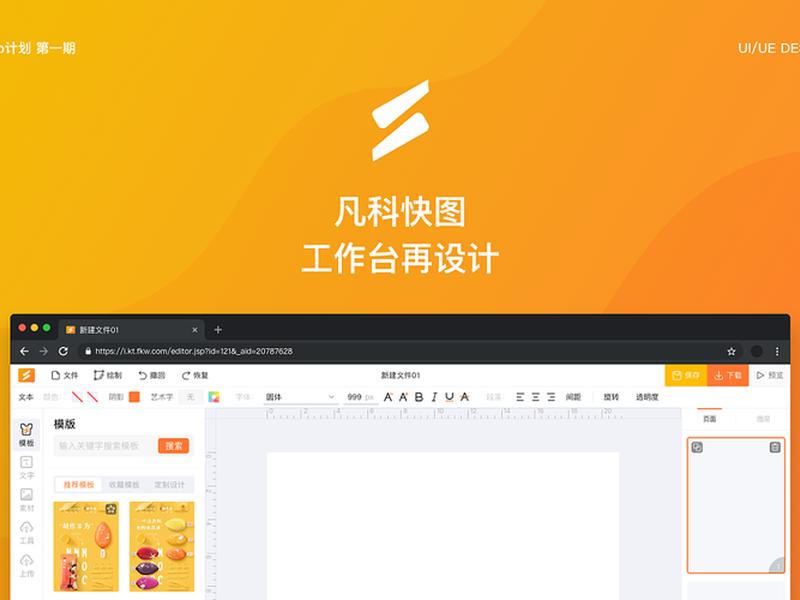Click the browser profile avatar circle
This screenshot has height=600, width=800.
pos(757,351)
